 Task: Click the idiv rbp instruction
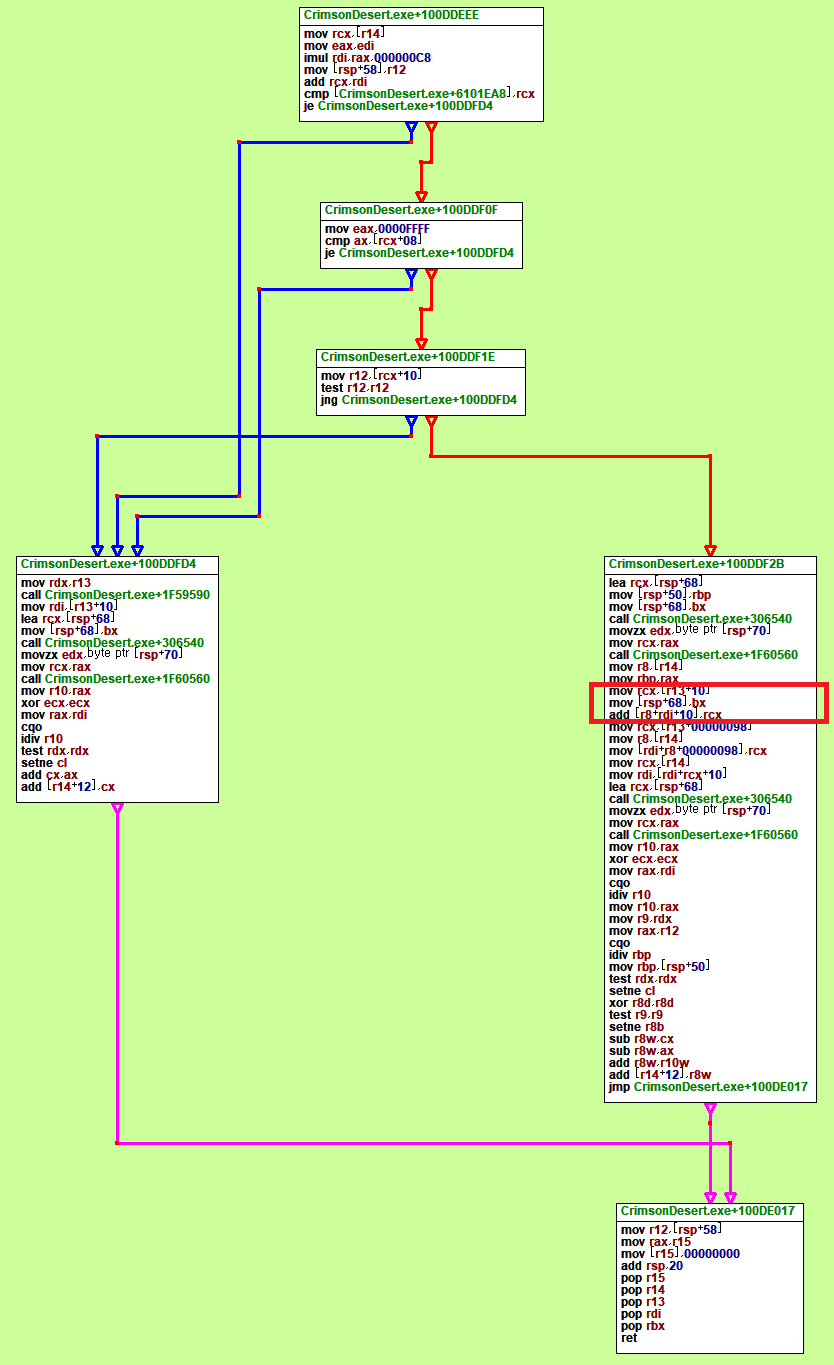click(x=632, y=955)
